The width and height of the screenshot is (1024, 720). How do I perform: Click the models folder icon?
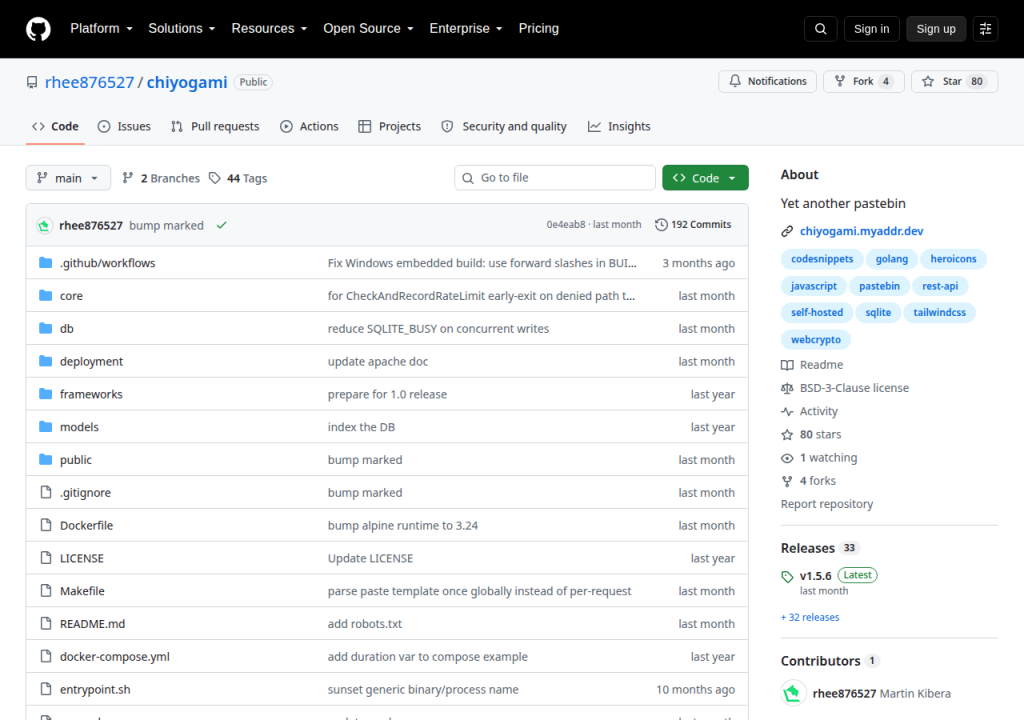46,427
